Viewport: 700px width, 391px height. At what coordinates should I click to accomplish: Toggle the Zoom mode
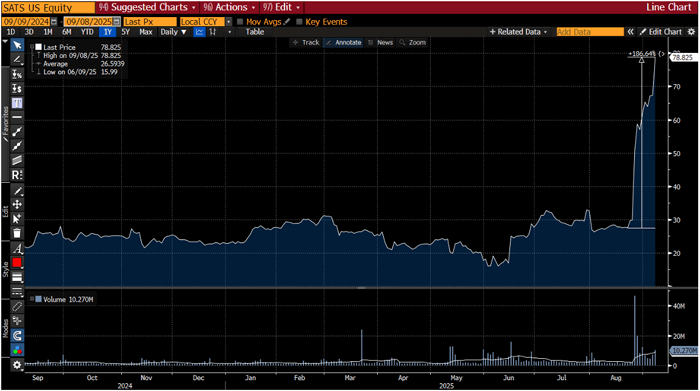[413, 42]
